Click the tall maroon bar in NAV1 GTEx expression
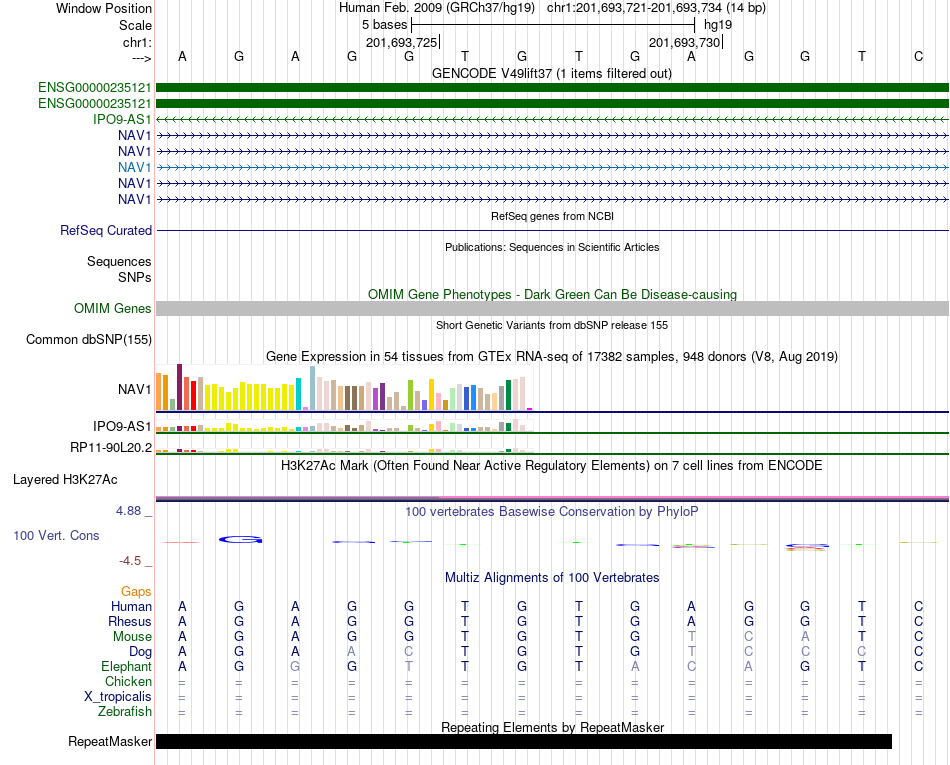 point(179,387)
